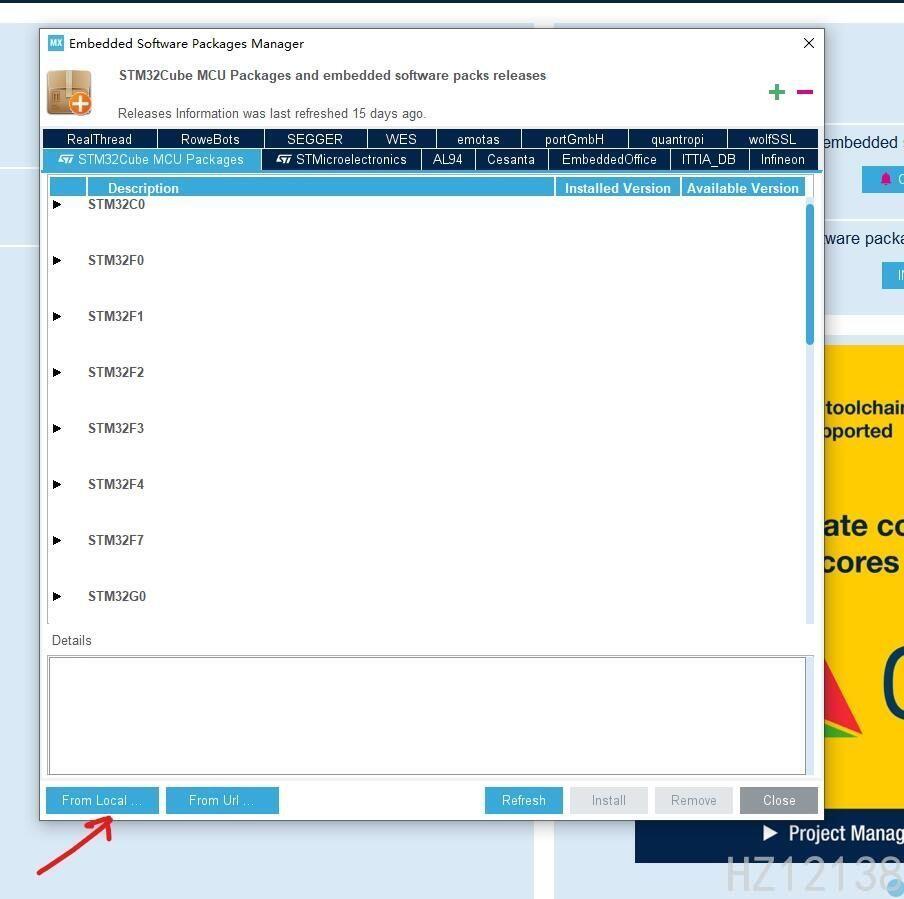Open the AL94 tab
Screen dimensions: 904x899
pos(447,159)
